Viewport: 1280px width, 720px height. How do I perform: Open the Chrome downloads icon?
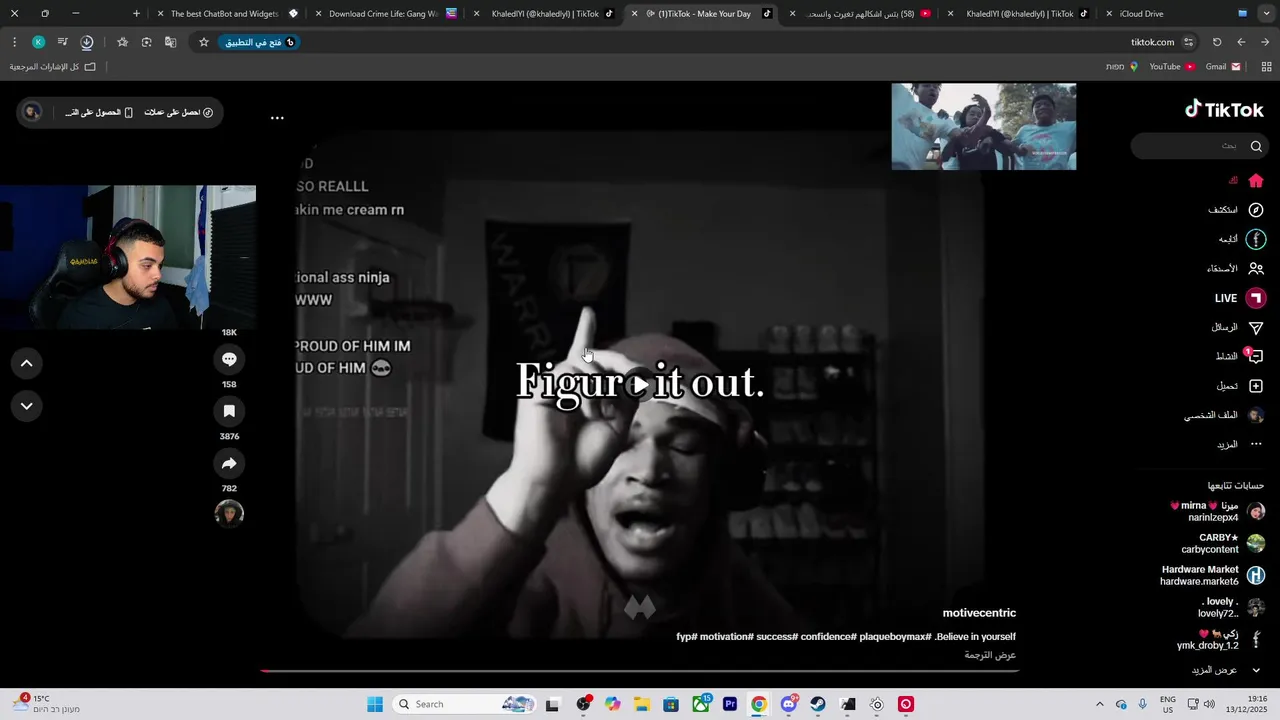point(87,42)
